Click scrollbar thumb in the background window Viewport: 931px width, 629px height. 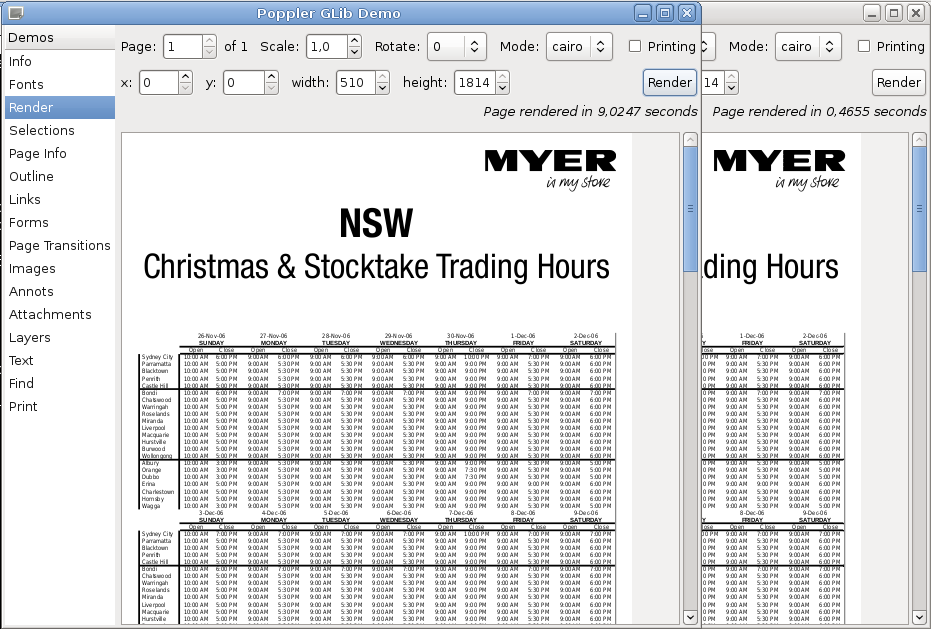coord(919,208)
